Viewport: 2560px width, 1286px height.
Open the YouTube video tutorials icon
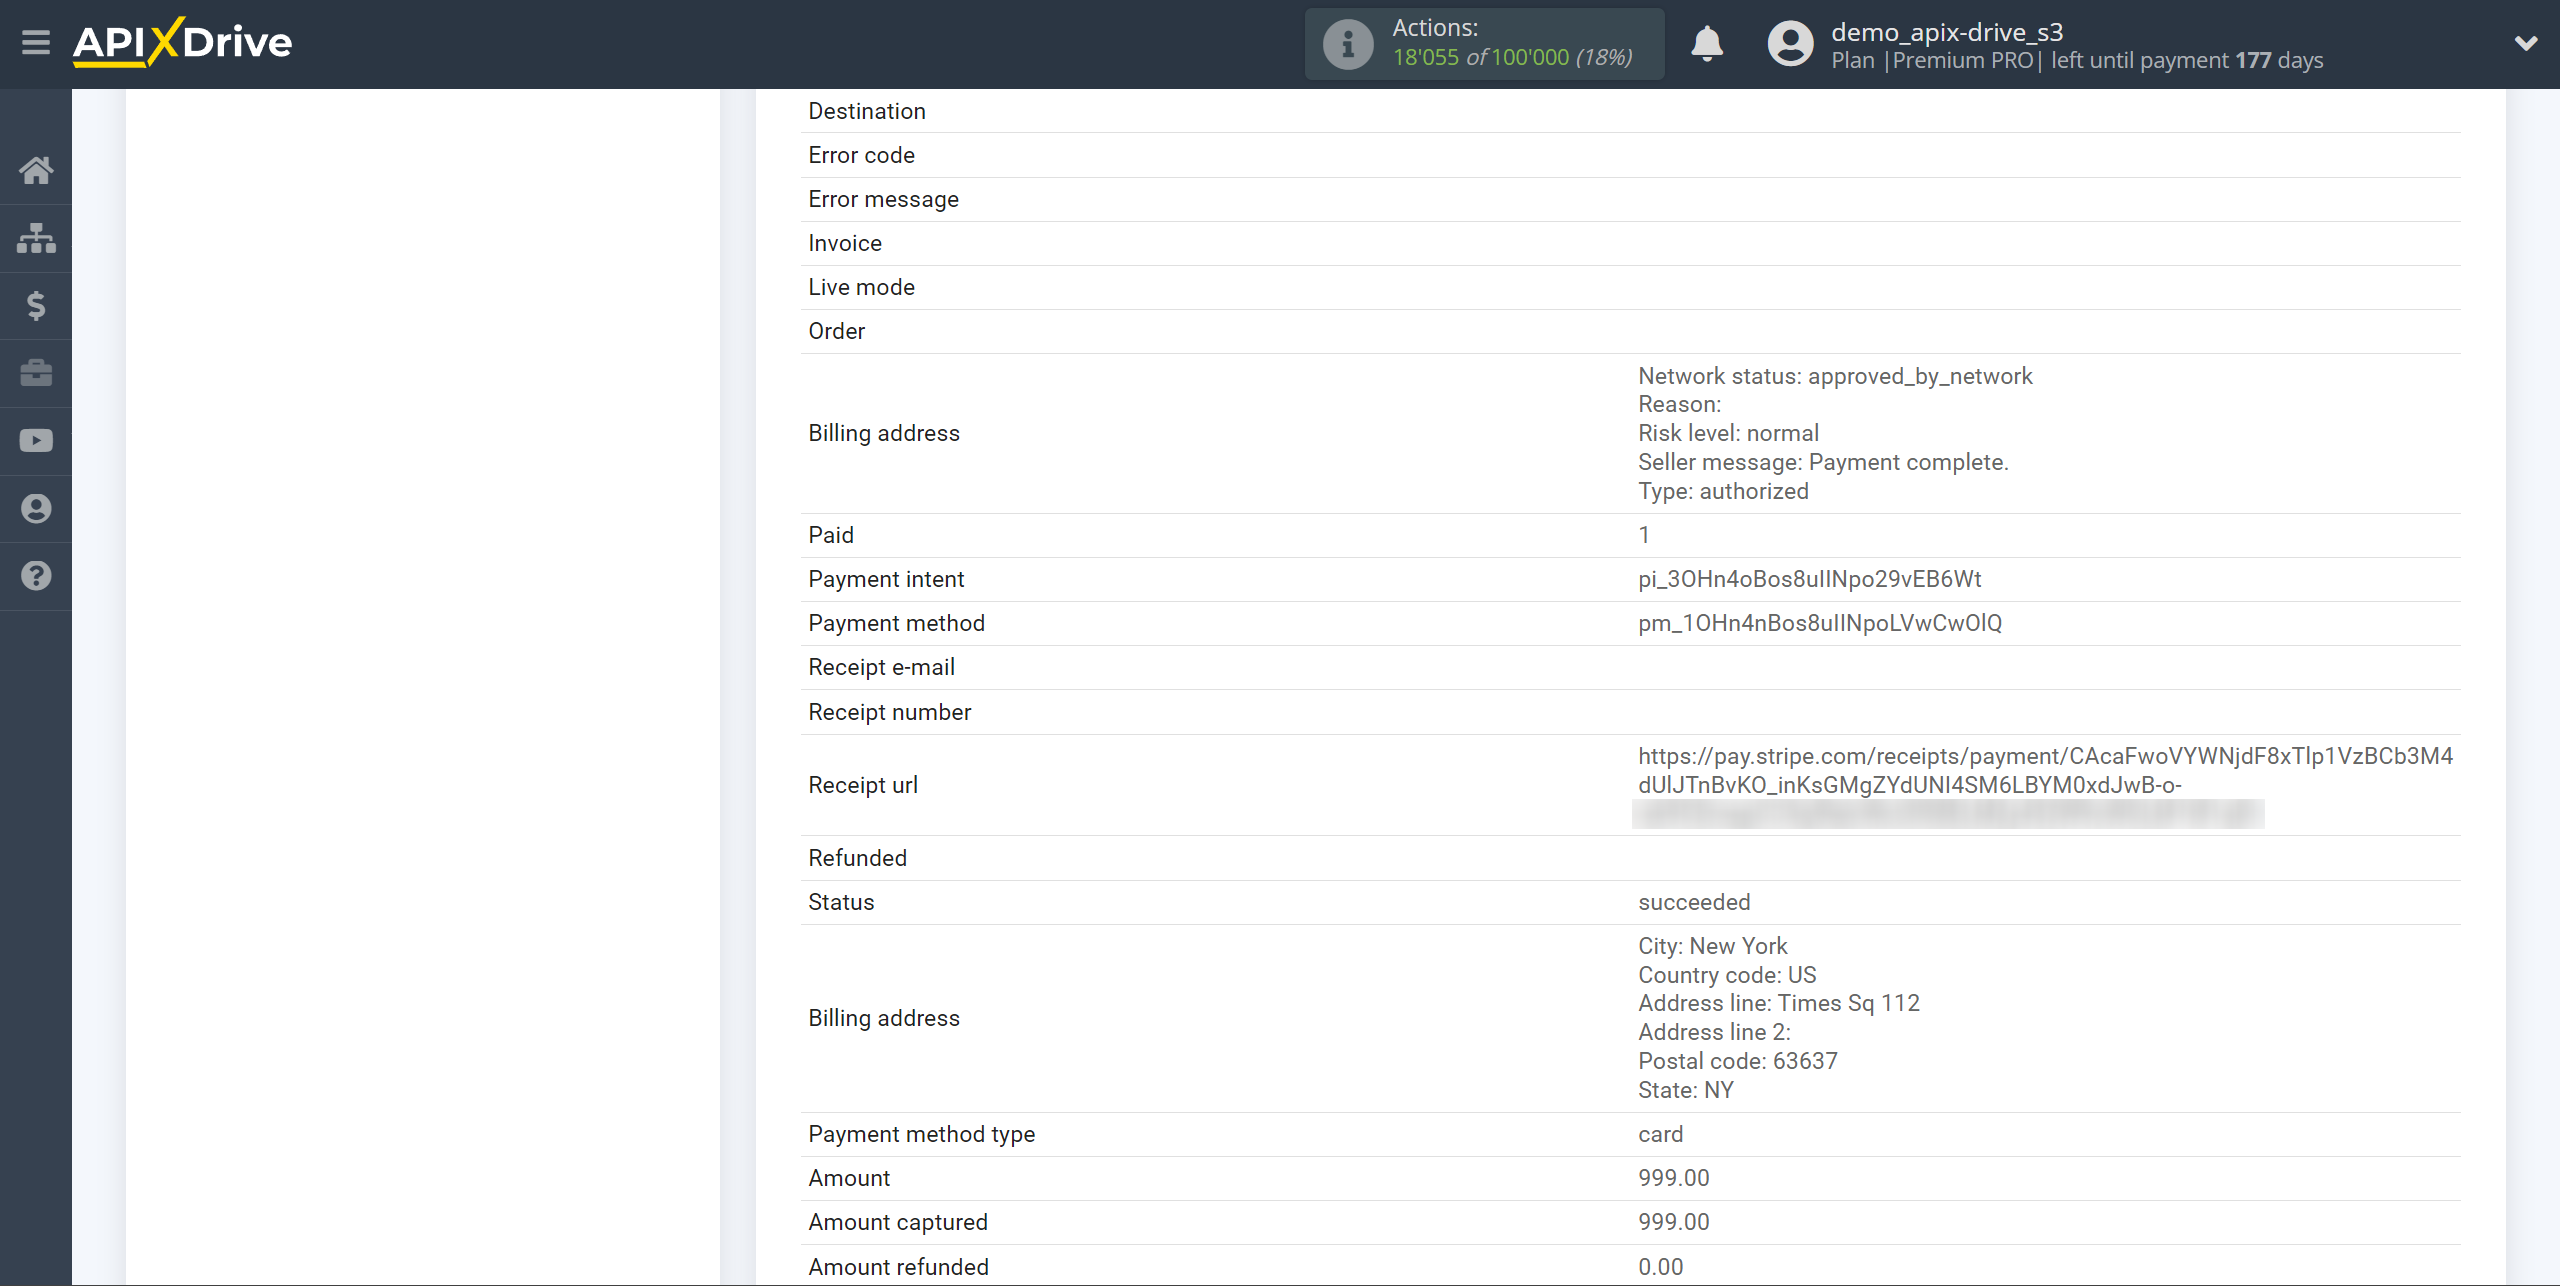coord(36,441)
